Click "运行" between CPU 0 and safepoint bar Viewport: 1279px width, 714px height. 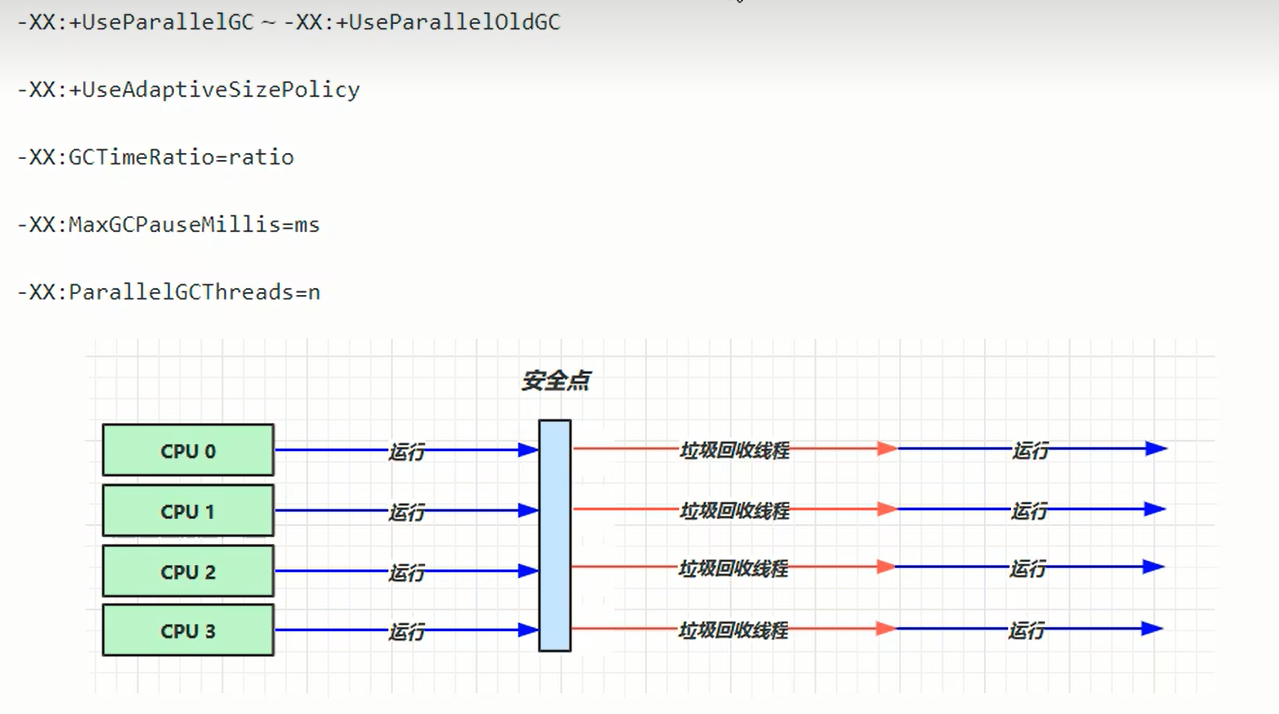[406, 452]
